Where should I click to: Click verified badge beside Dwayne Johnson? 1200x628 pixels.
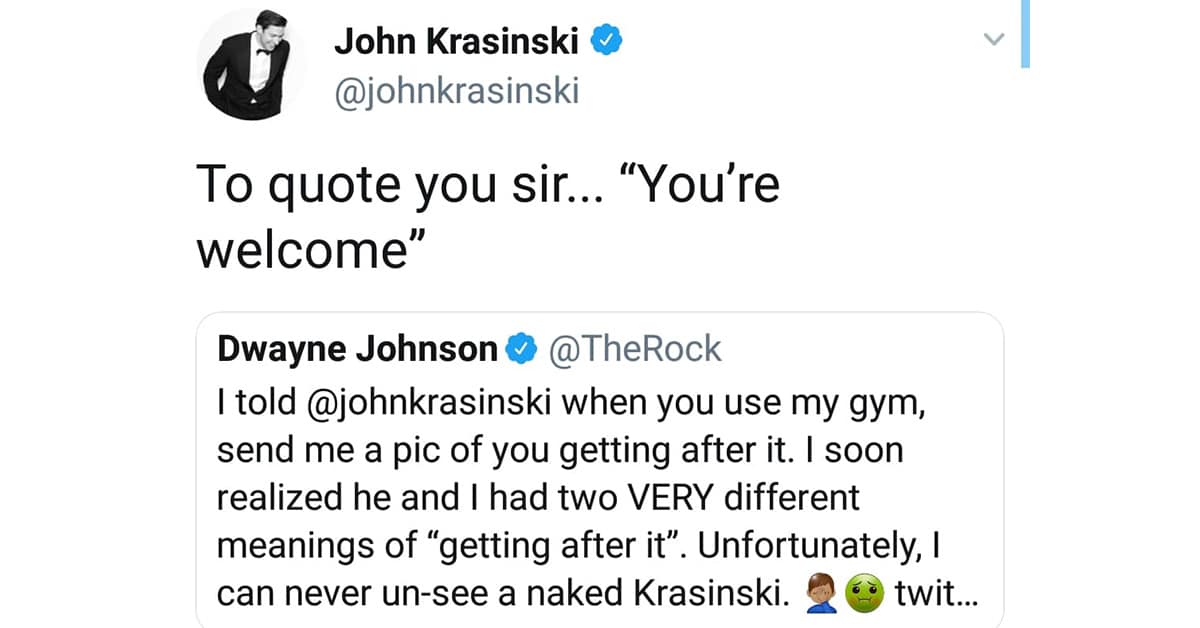click(519, 349)
